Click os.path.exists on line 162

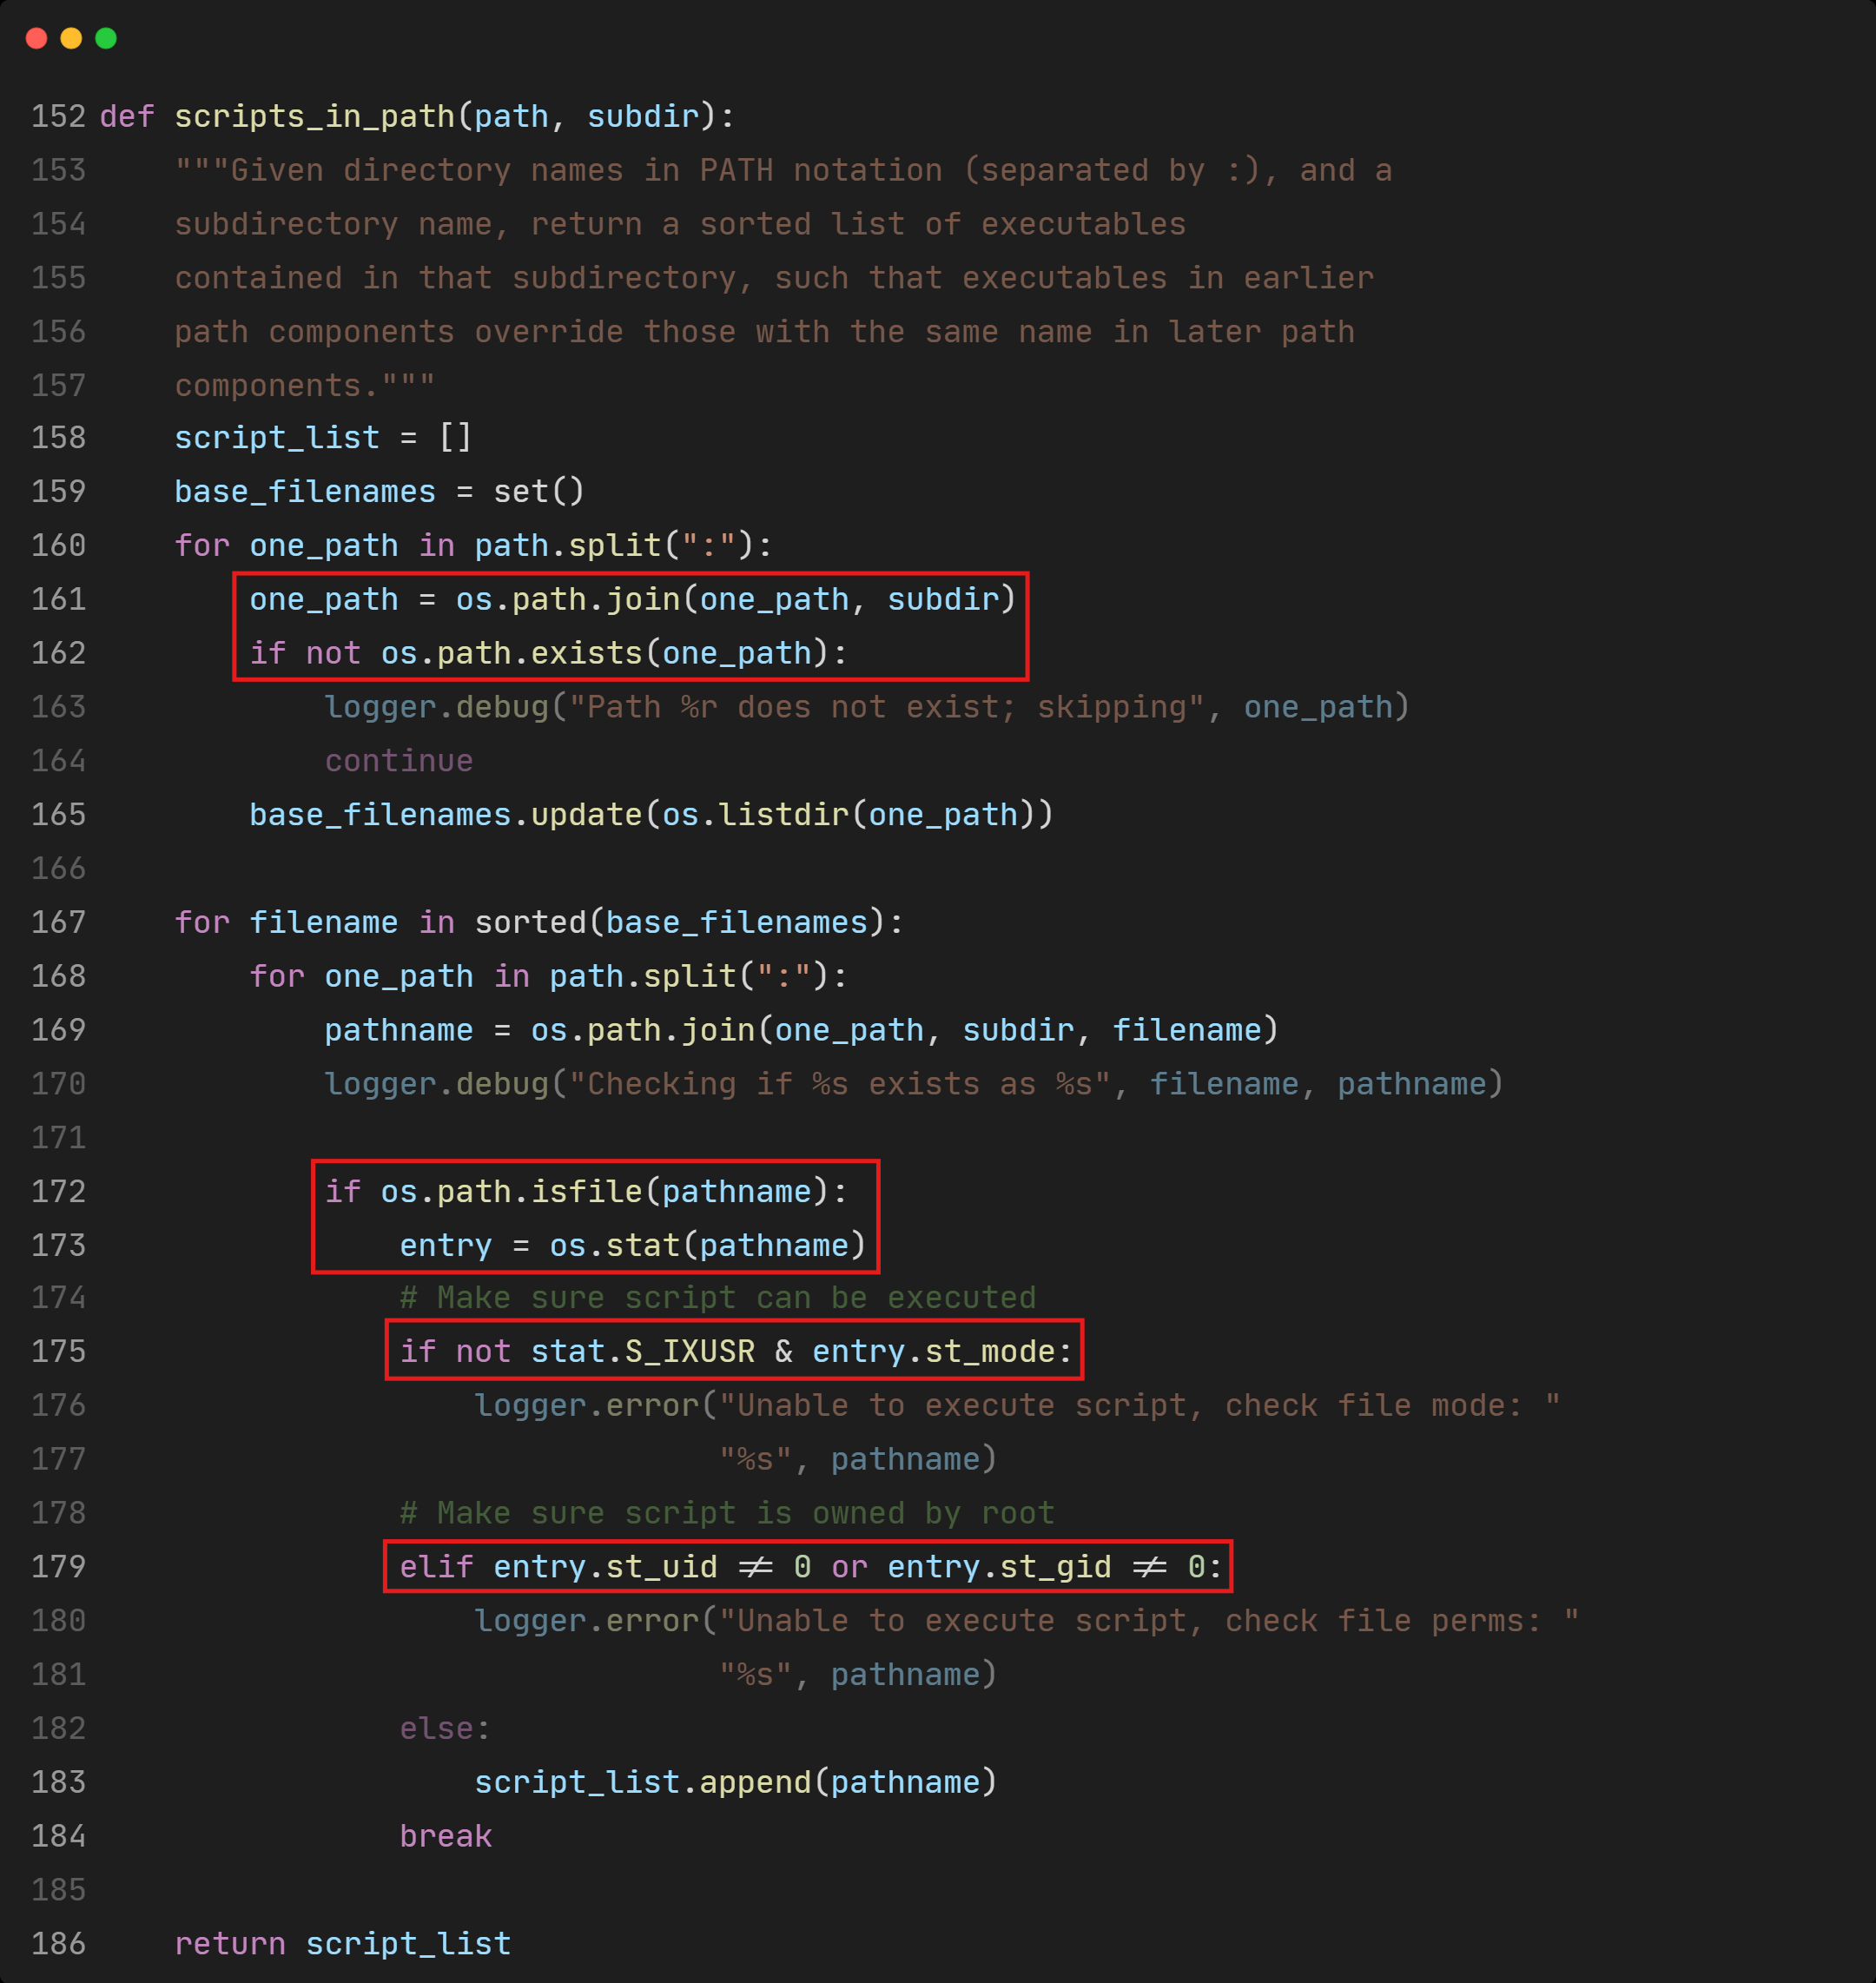511,653
